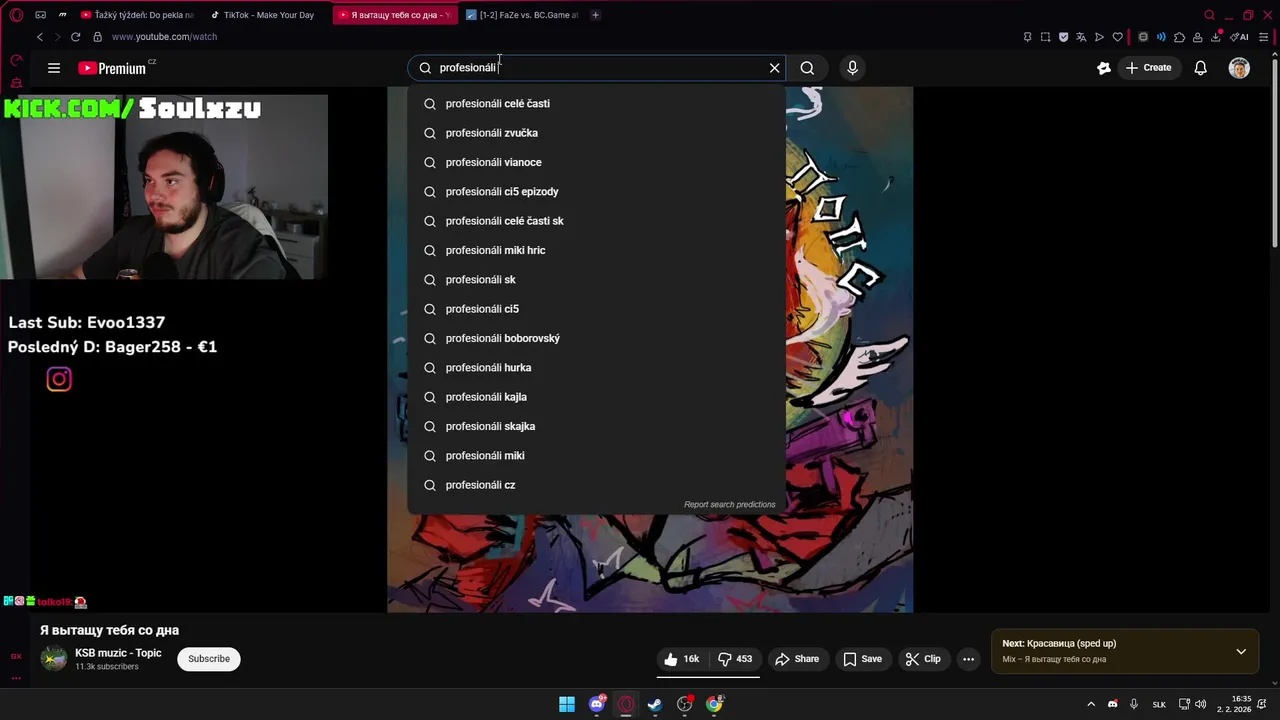This screenshot has height=720, width=1280.
Task: Go back in browser history
Action: coord(40,37)
